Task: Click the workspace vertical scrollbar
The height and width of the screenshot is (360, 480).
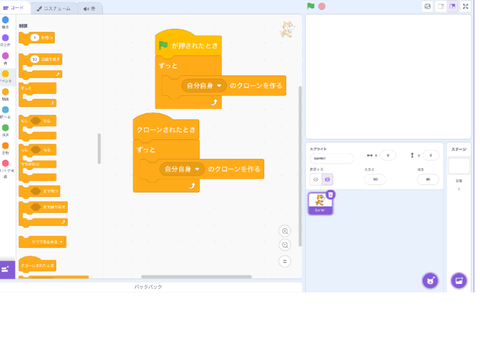Action: coord(300,166)
